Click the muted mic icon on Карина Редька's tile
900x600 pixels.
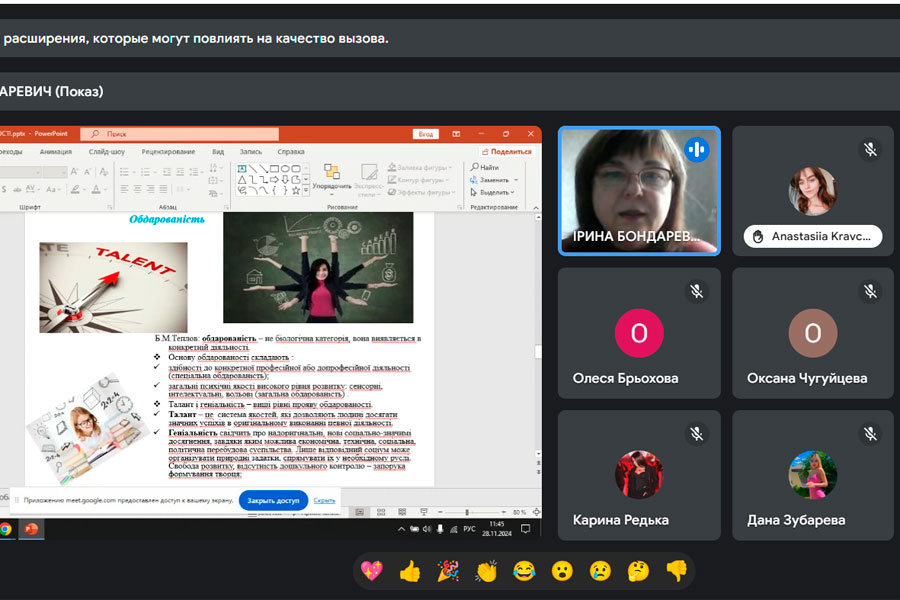click(x=697, y=434)
